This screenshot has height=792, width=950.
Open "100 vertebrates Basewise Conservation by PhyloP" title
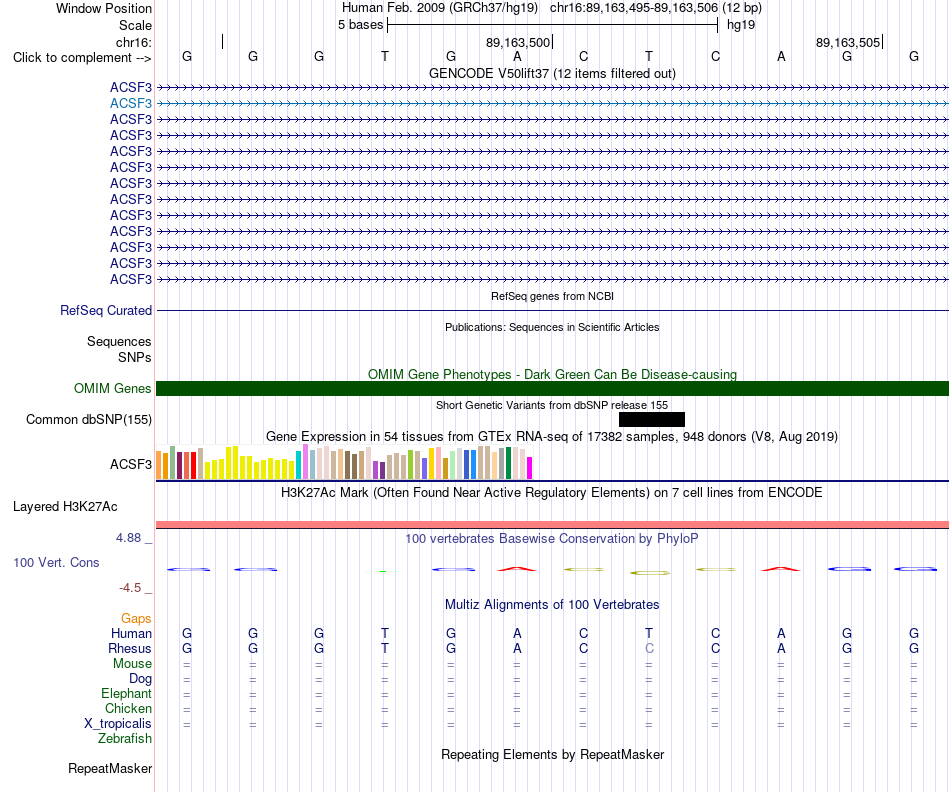552,538
